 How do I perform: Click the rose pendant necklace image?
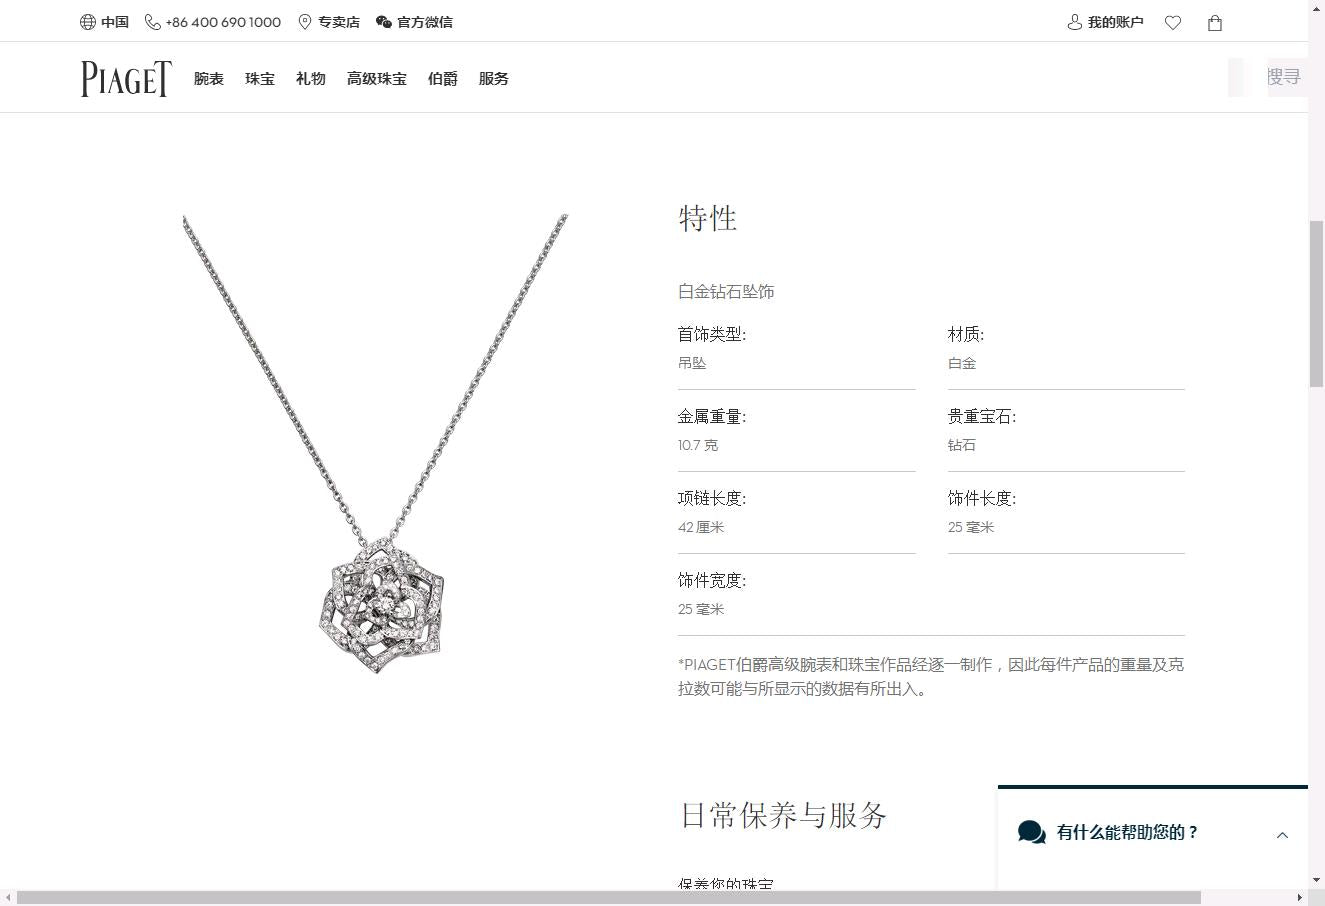375,444
